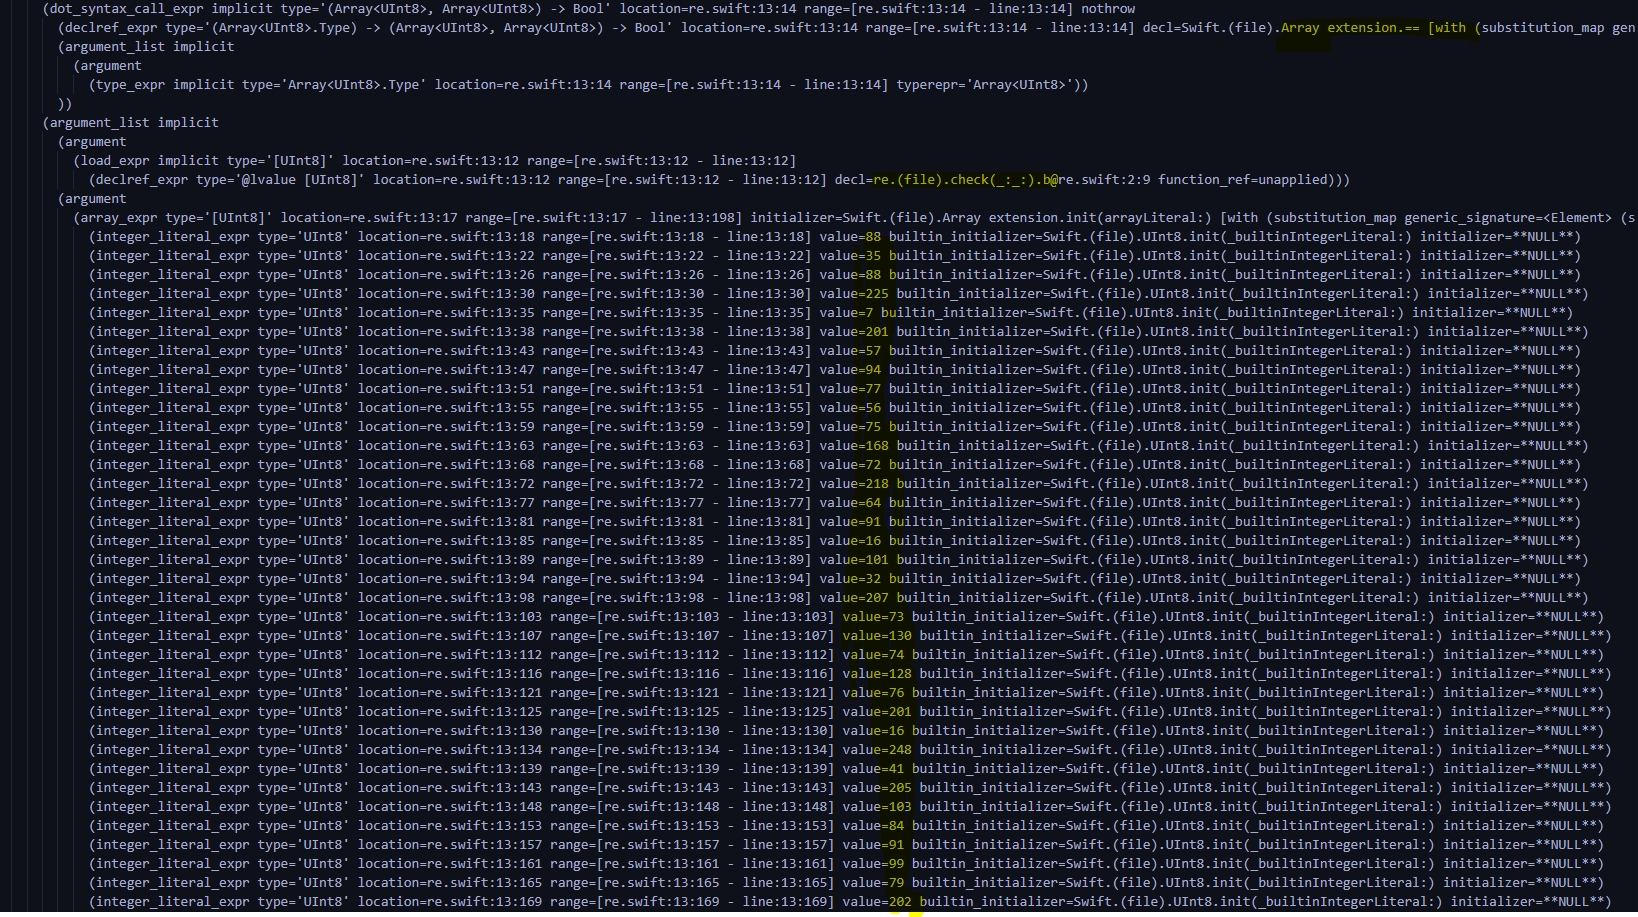Click 'value=57' on the 13:43 line
Image resolution: width=1638 pixels, height=917 pixels.
(850, 350)
